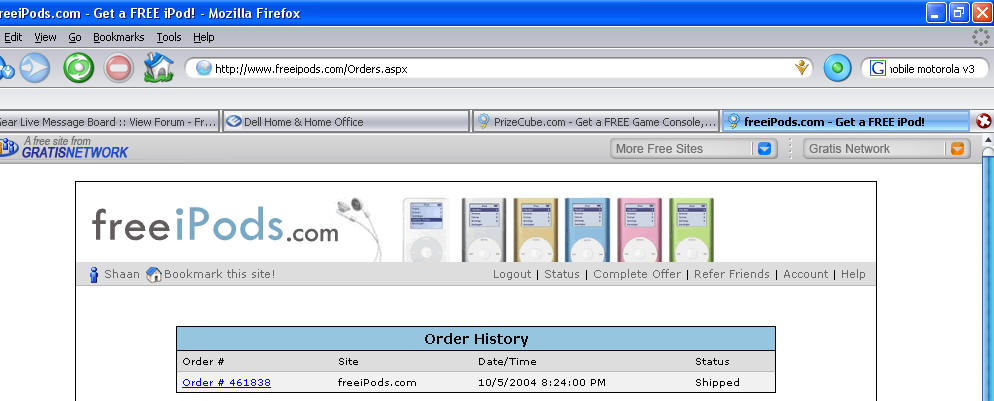
Task: Click the green iPod mini image
Action: click(691, 229)
